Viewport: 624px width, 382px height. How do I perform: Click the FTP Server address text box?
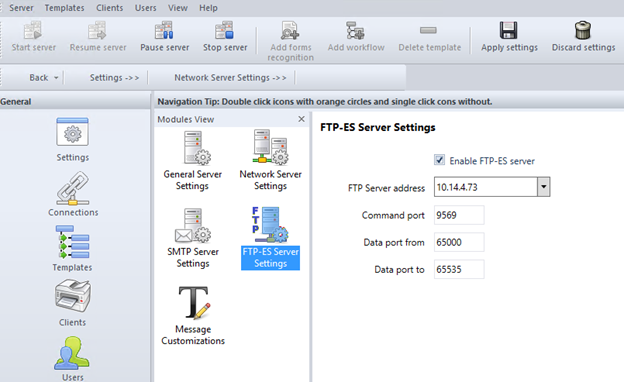coord(486,187)
